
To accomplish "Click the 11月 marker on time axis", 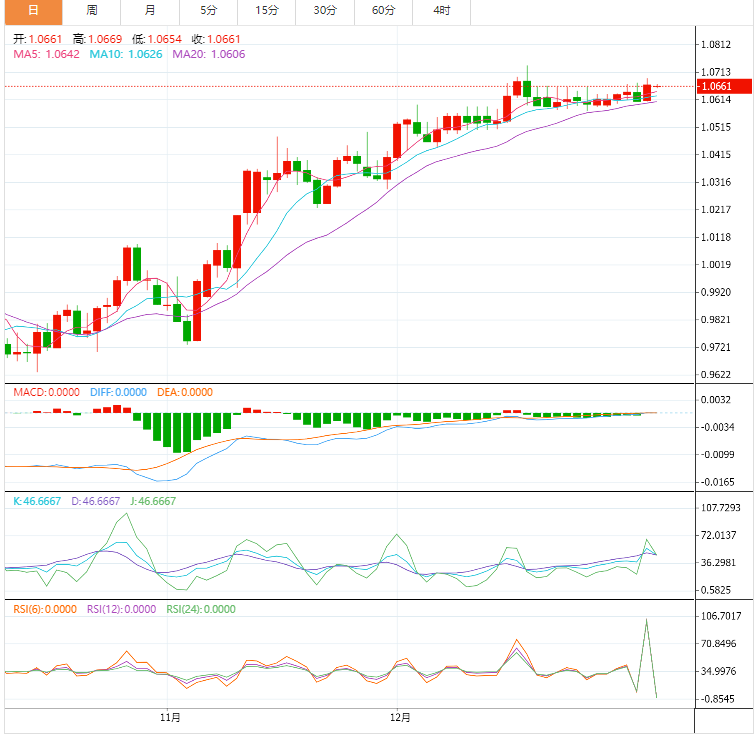I will click(x=170, y=717).
